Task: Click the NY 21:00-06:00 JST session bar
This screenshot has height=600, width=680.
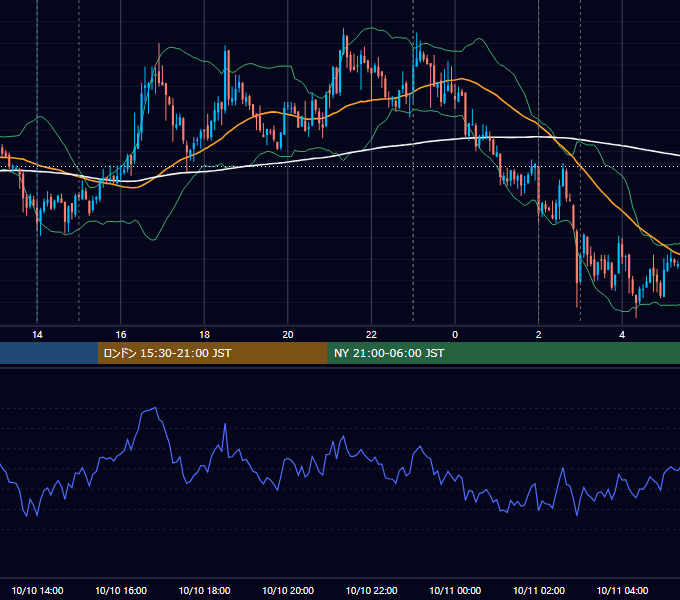Action: coord(503,353)
